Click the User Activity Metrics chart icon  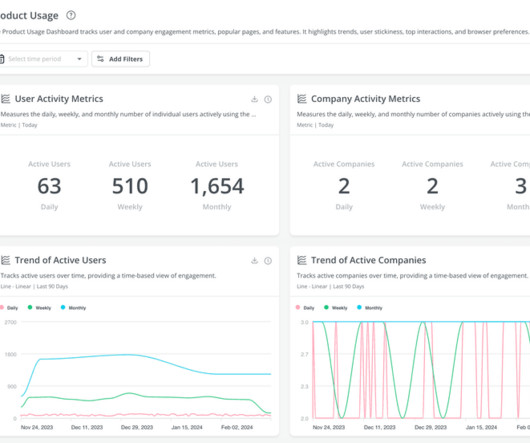(5, 99)
